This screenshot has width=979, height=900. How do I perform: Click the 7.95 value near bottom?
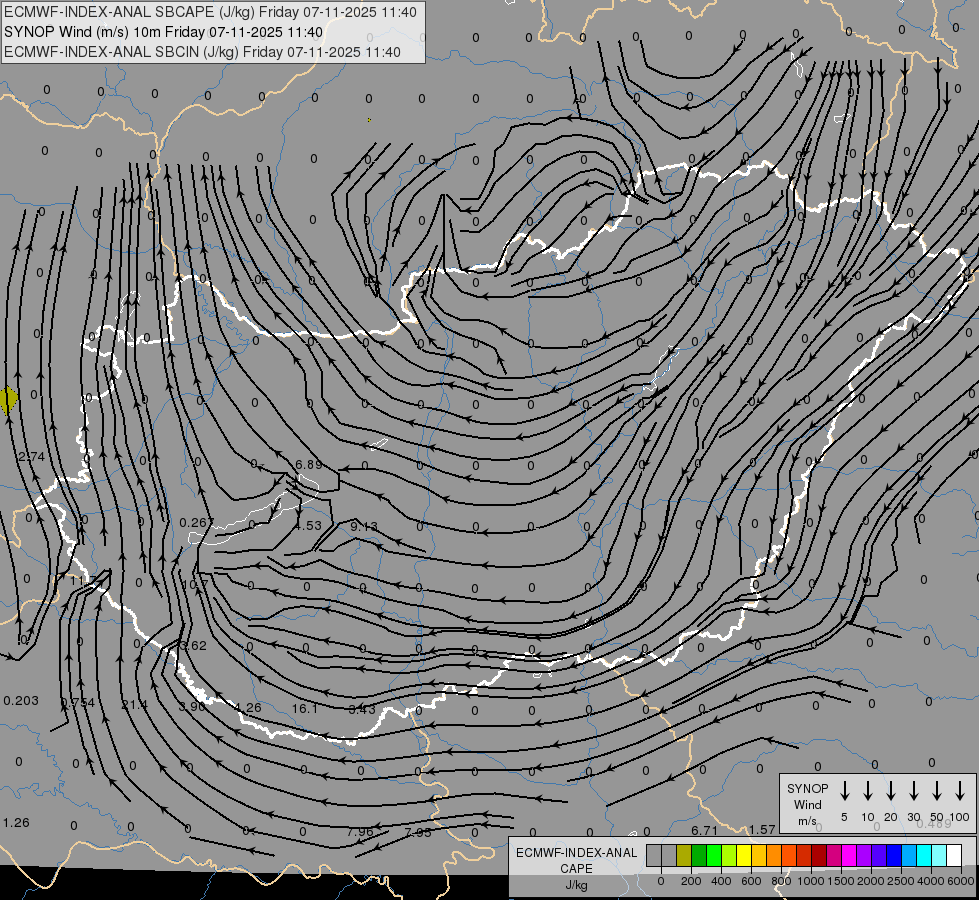[x=418, y=832]
